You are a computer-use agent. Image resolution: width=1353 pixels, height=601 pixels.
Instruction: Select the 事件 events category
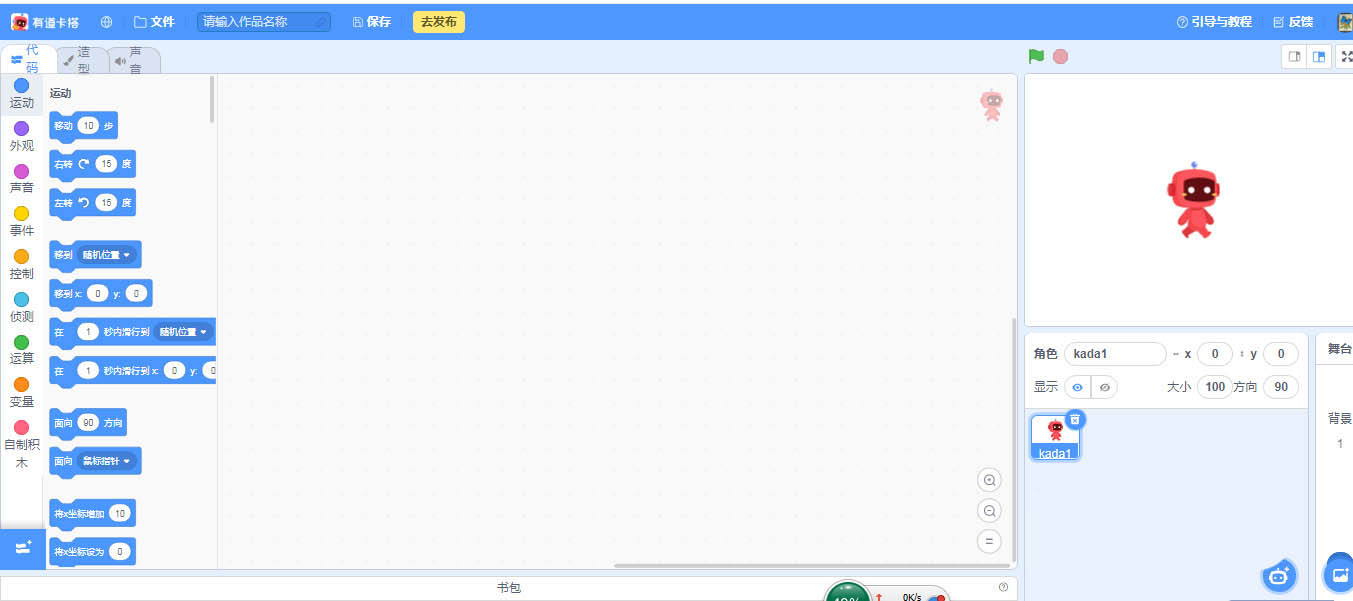click(22, 222)
